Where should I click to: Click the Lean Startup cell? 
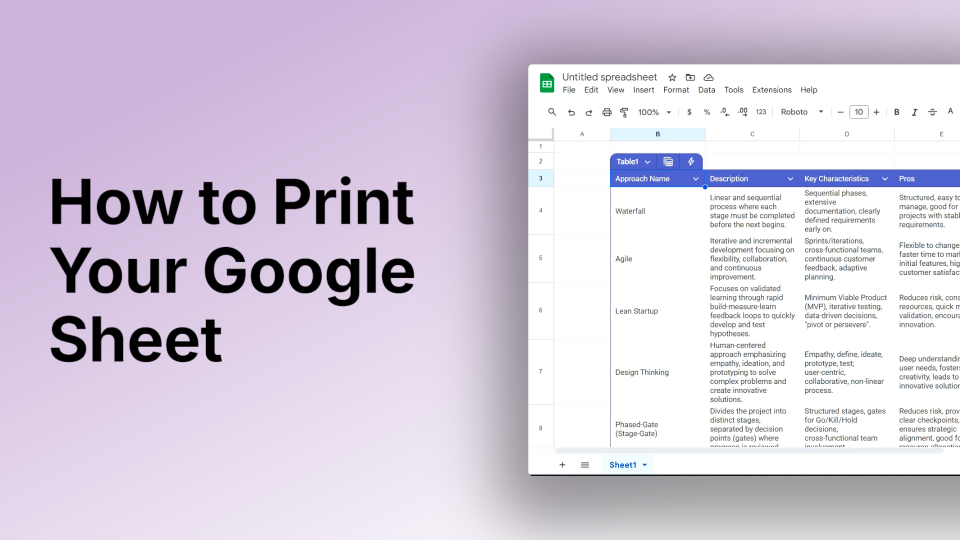[x=658, y=311]
